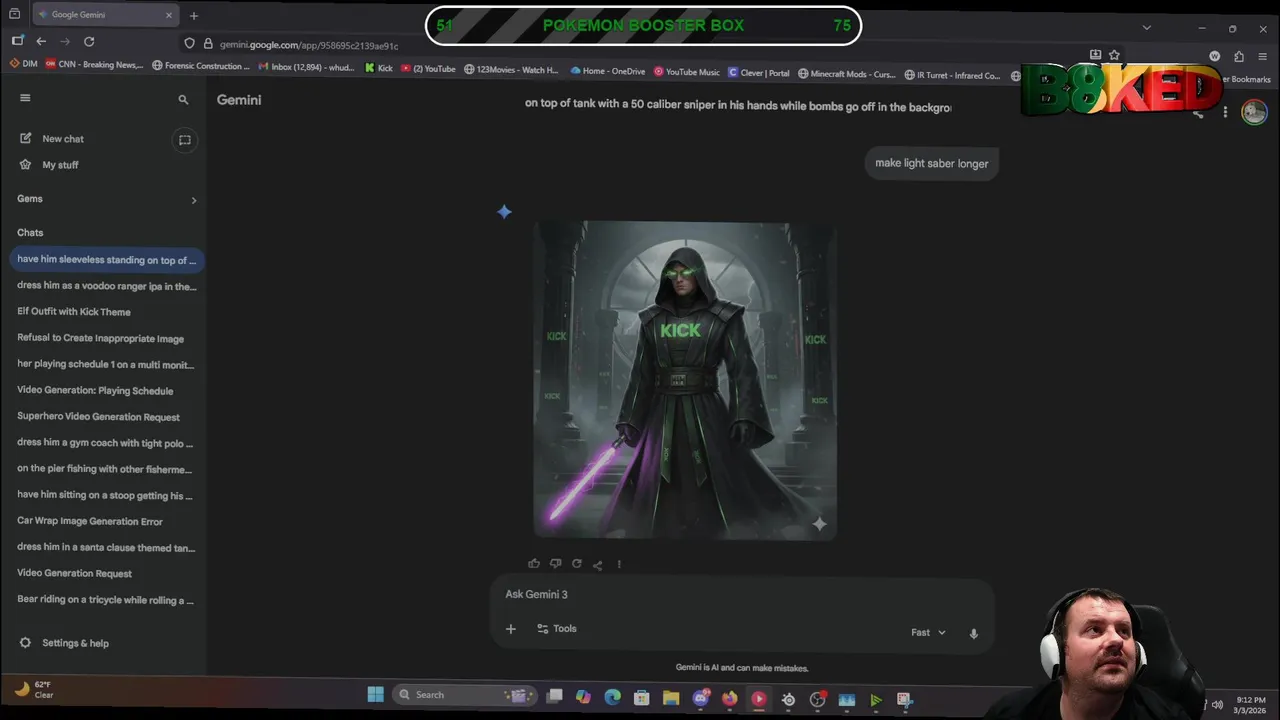
Task: Expand the Gems section chevron
Action: (194, 200)
